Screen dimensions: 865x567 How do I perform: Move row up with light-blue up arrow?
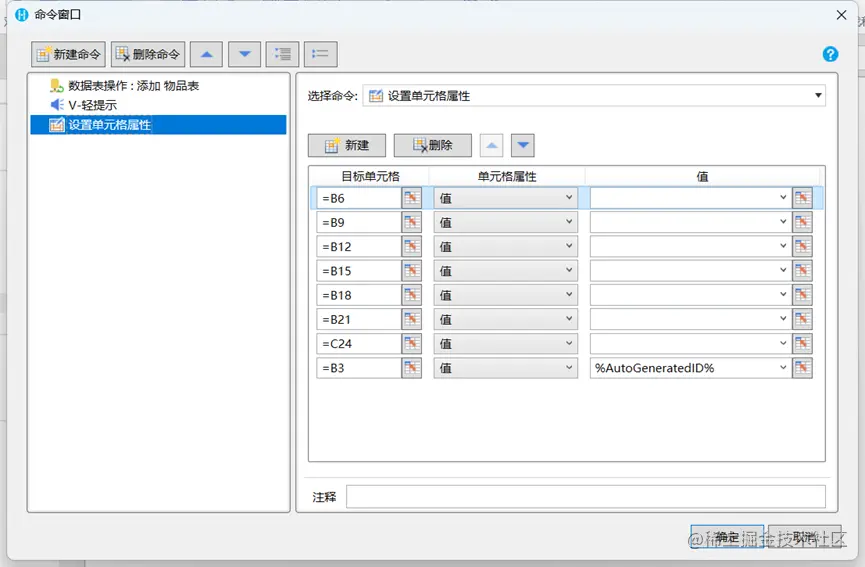[492, 146]
